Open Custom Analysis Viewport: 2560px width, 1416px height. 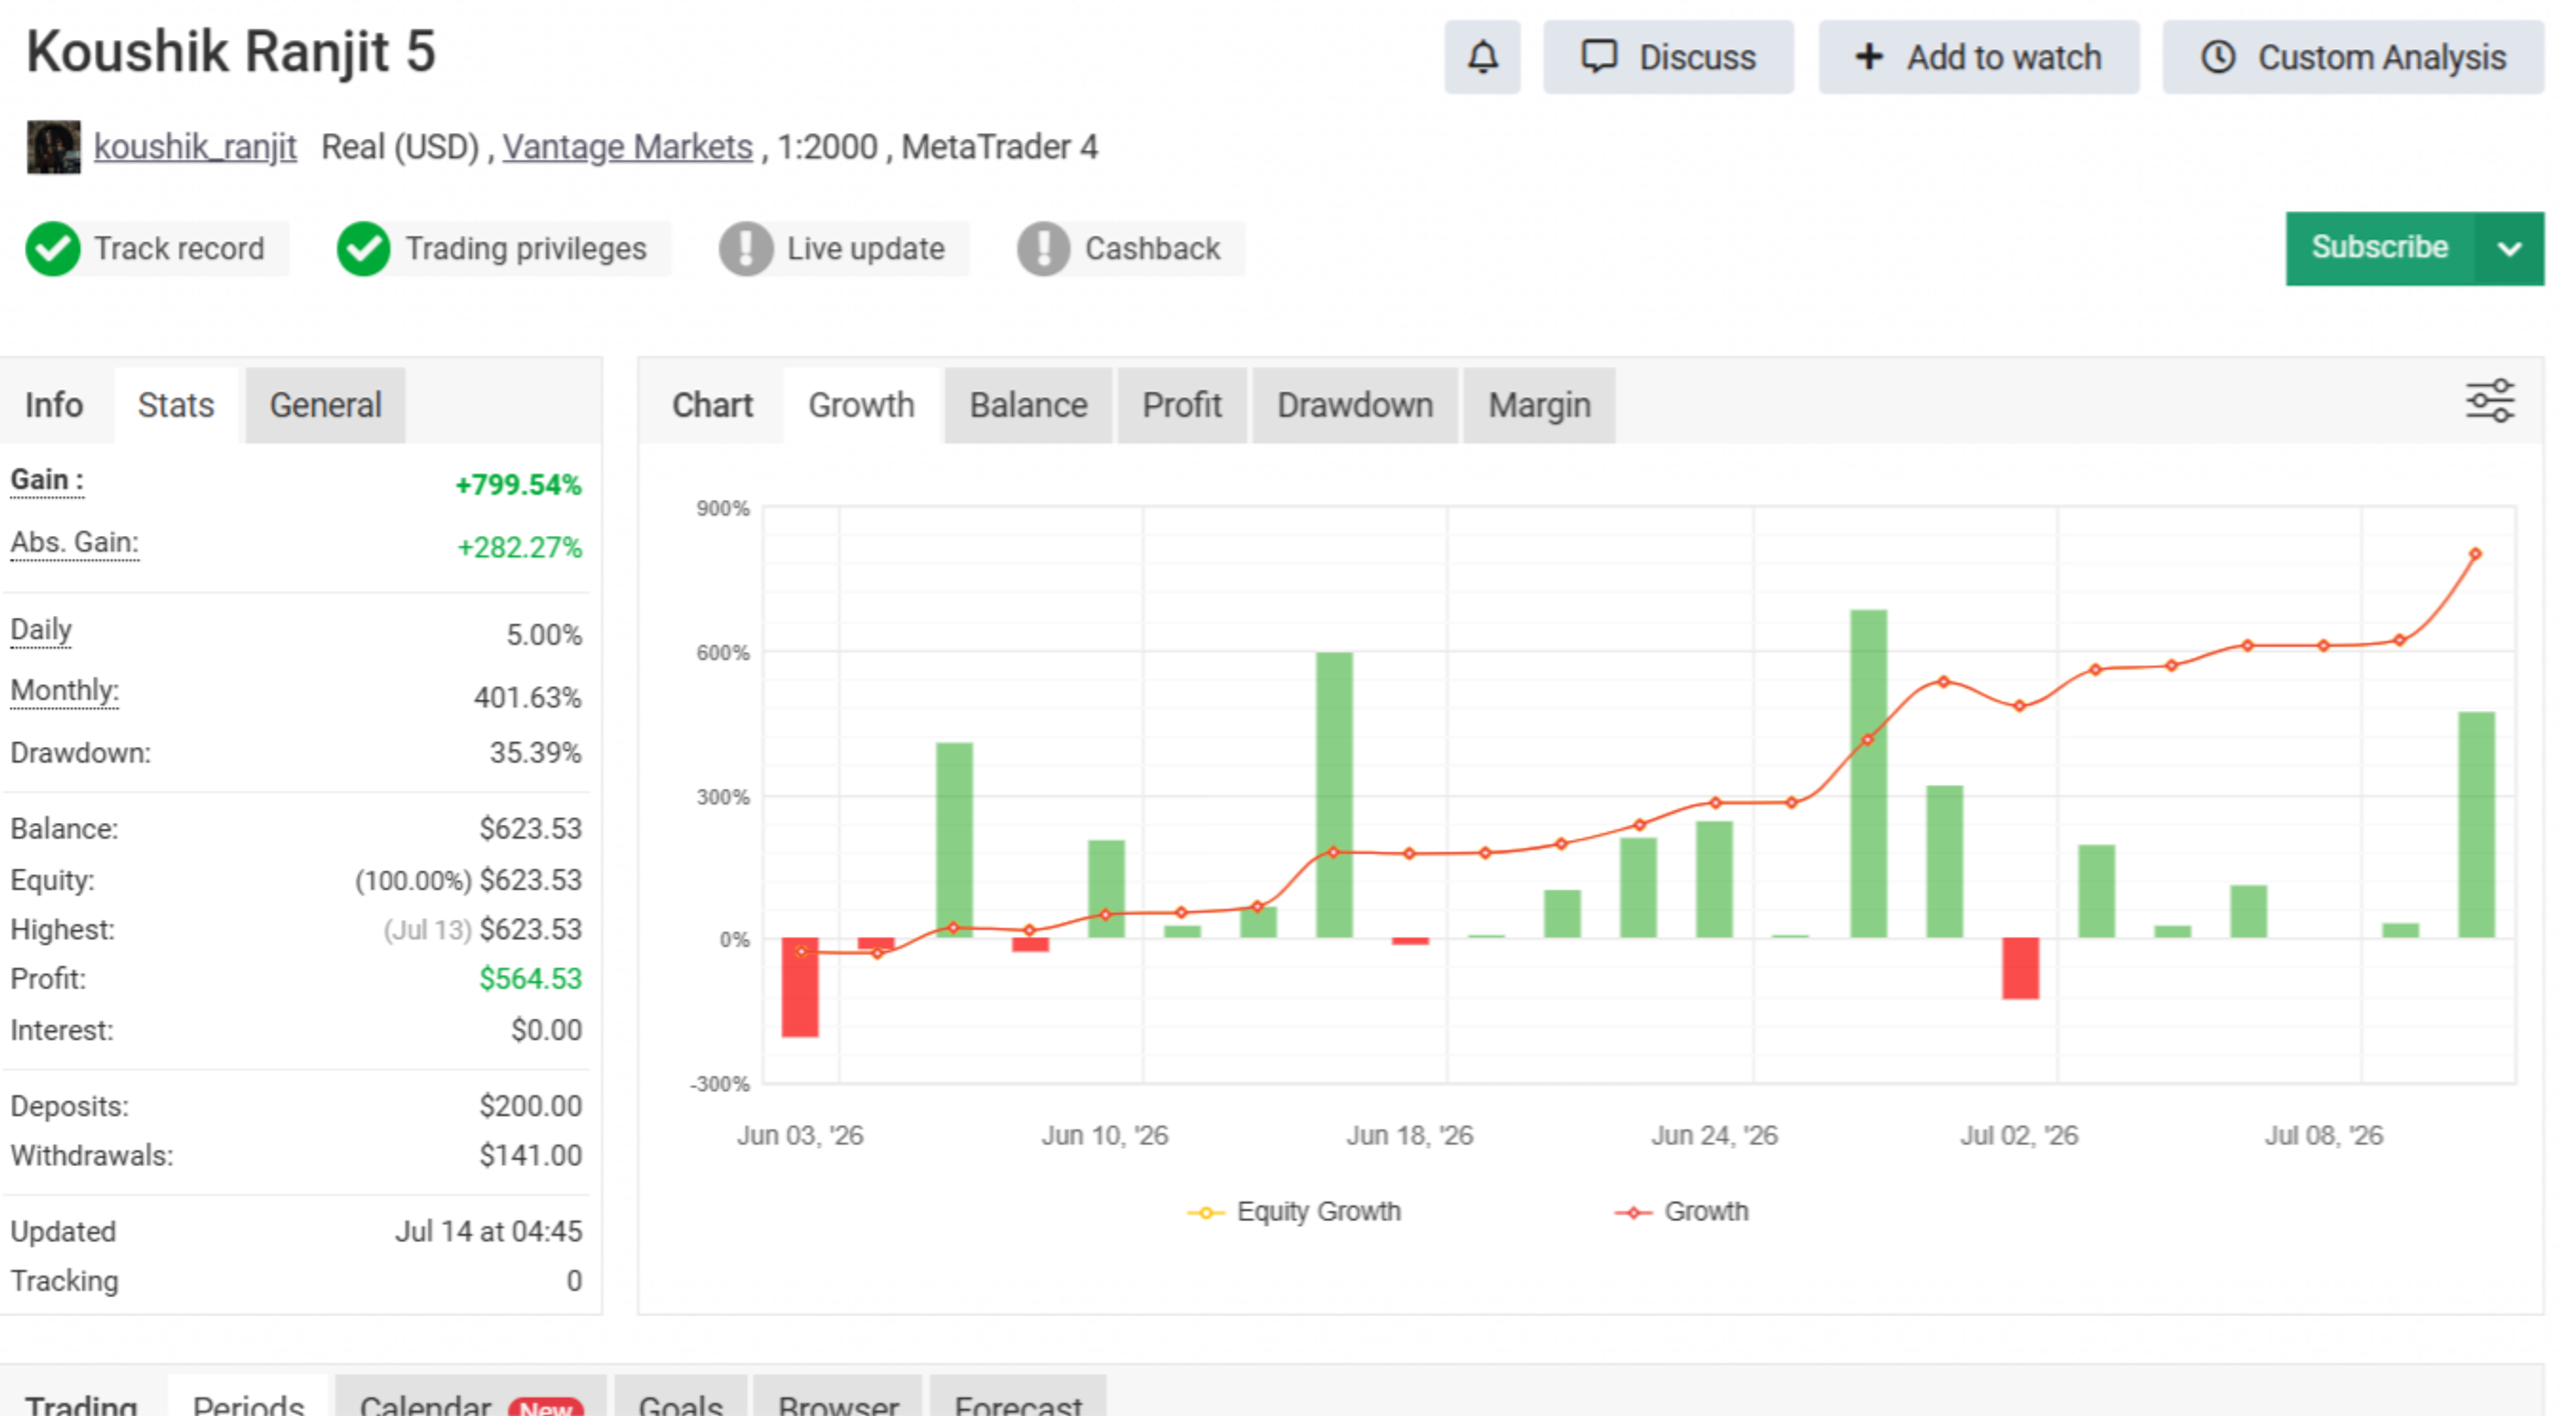[x=2352, y=57]
